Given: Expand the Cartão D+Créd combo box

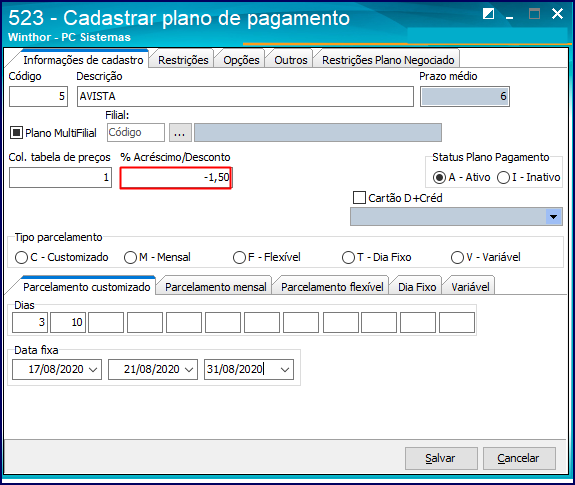Looking at the screenshot, I should (553, 217).
